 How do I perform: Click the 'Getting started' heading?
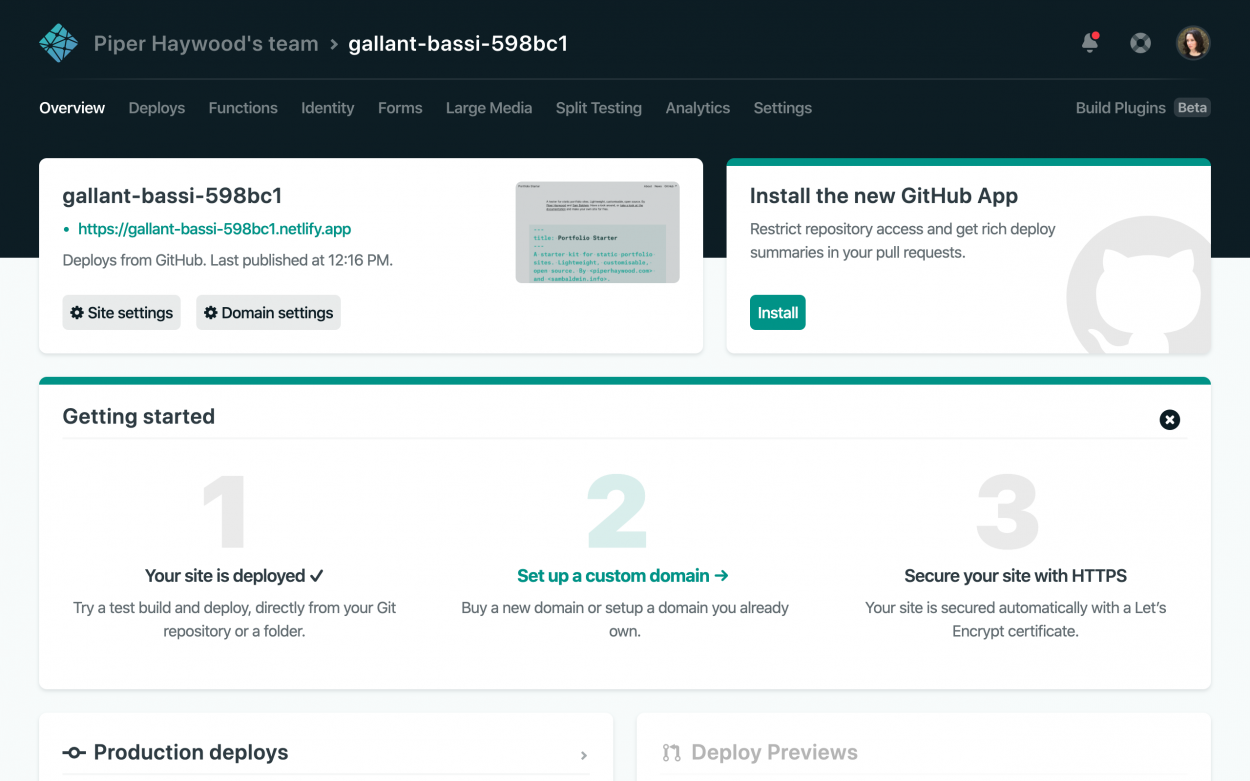click(139, 417)
